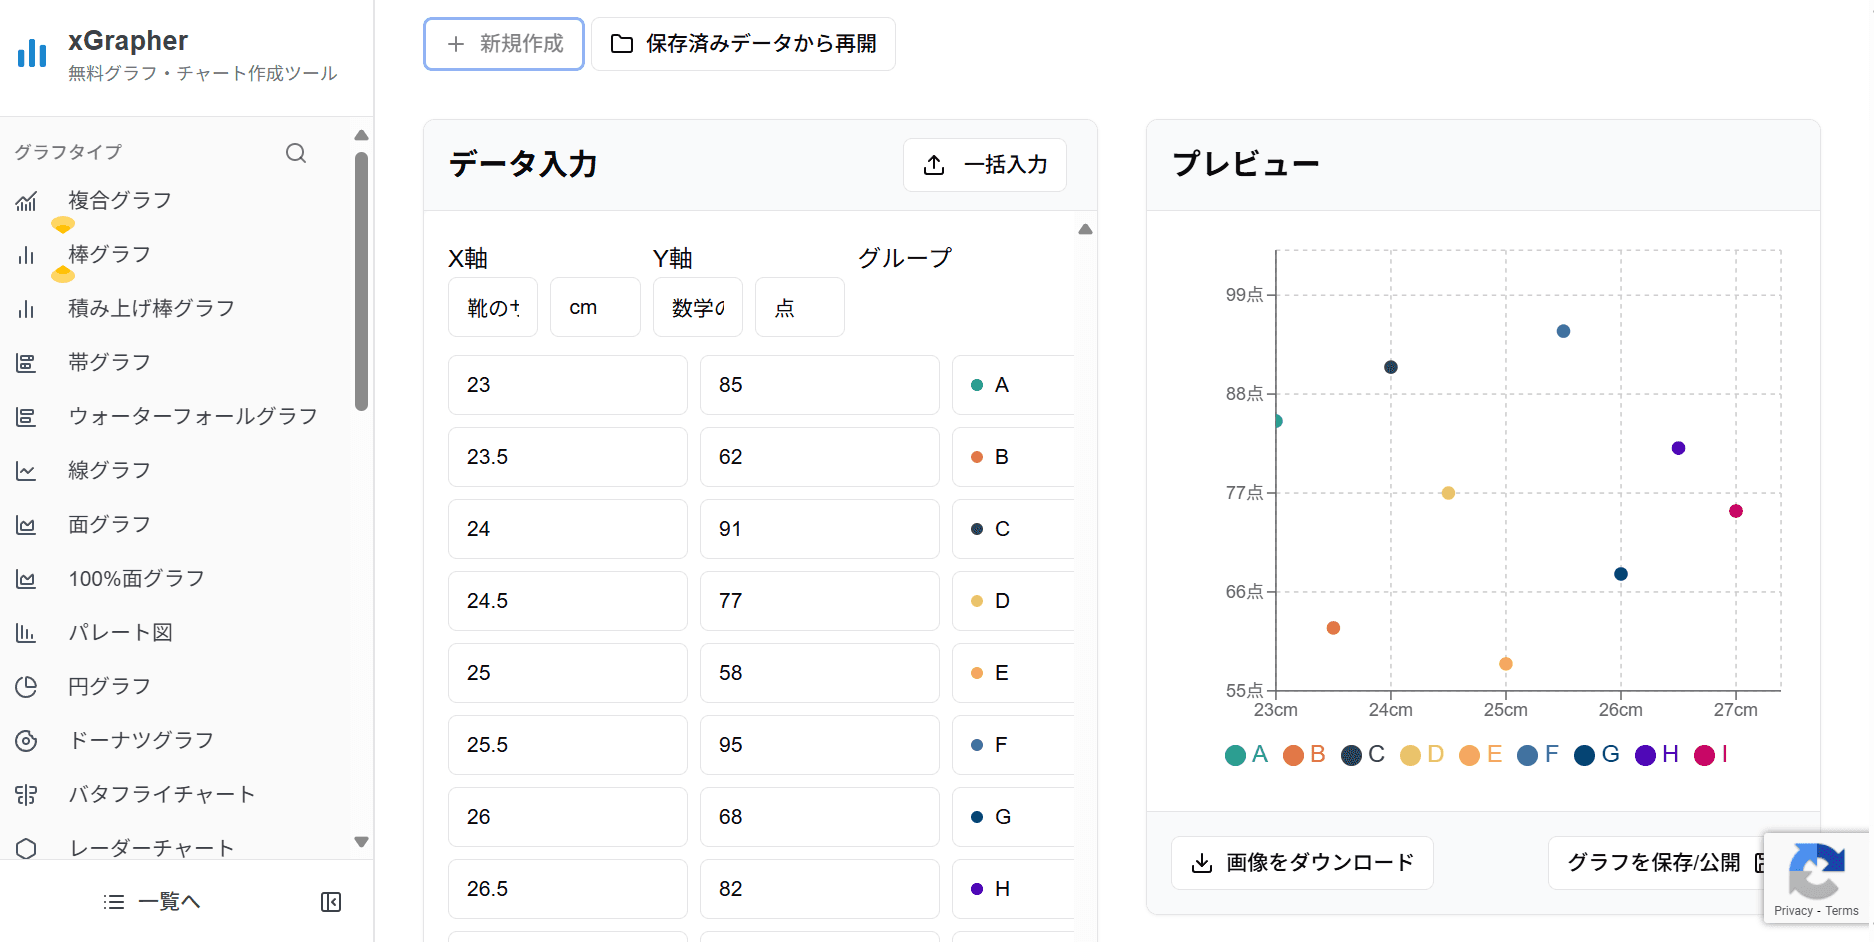Screen dimensions: 1874x942
Task: Click the X-axis input field containing 24.5
Action: point(567,601)
